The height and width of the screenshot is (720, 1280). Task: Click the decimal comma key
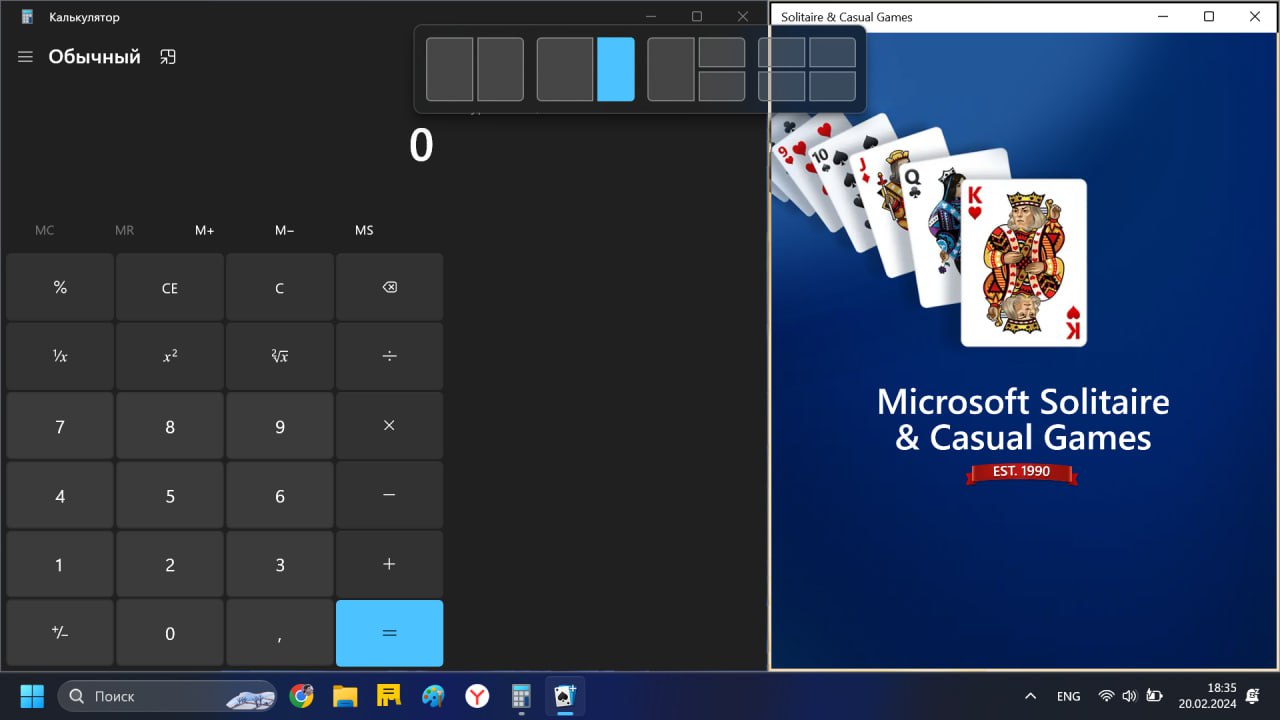[280, 633]
